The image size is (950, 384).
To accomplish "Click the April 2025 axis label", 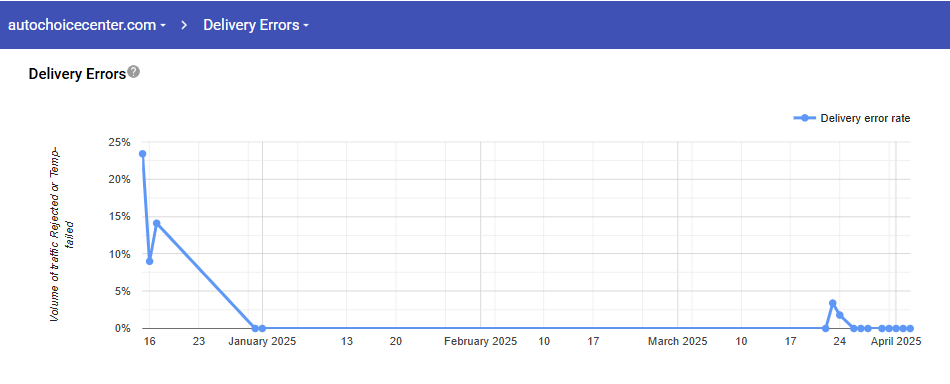I will pyautogui.click(x=896, y=342).
